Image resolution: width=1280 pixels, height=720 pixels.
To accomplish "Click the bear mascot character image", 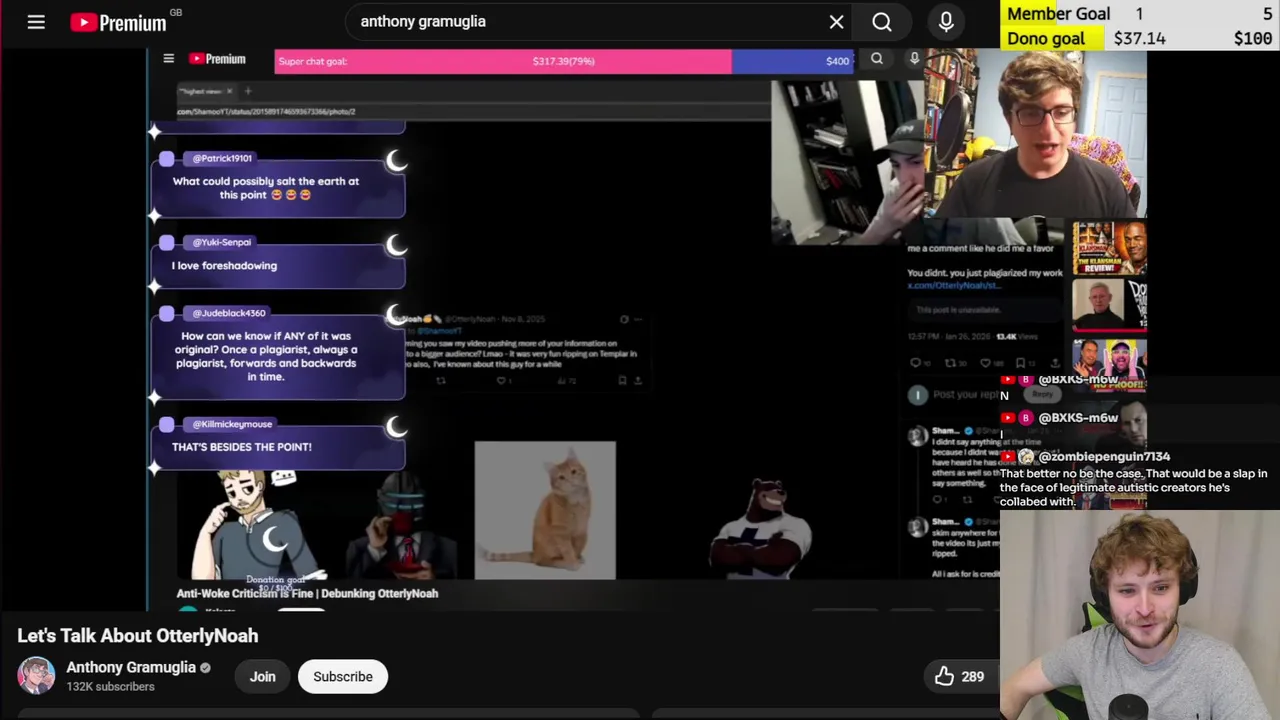I will click(762, 528).
